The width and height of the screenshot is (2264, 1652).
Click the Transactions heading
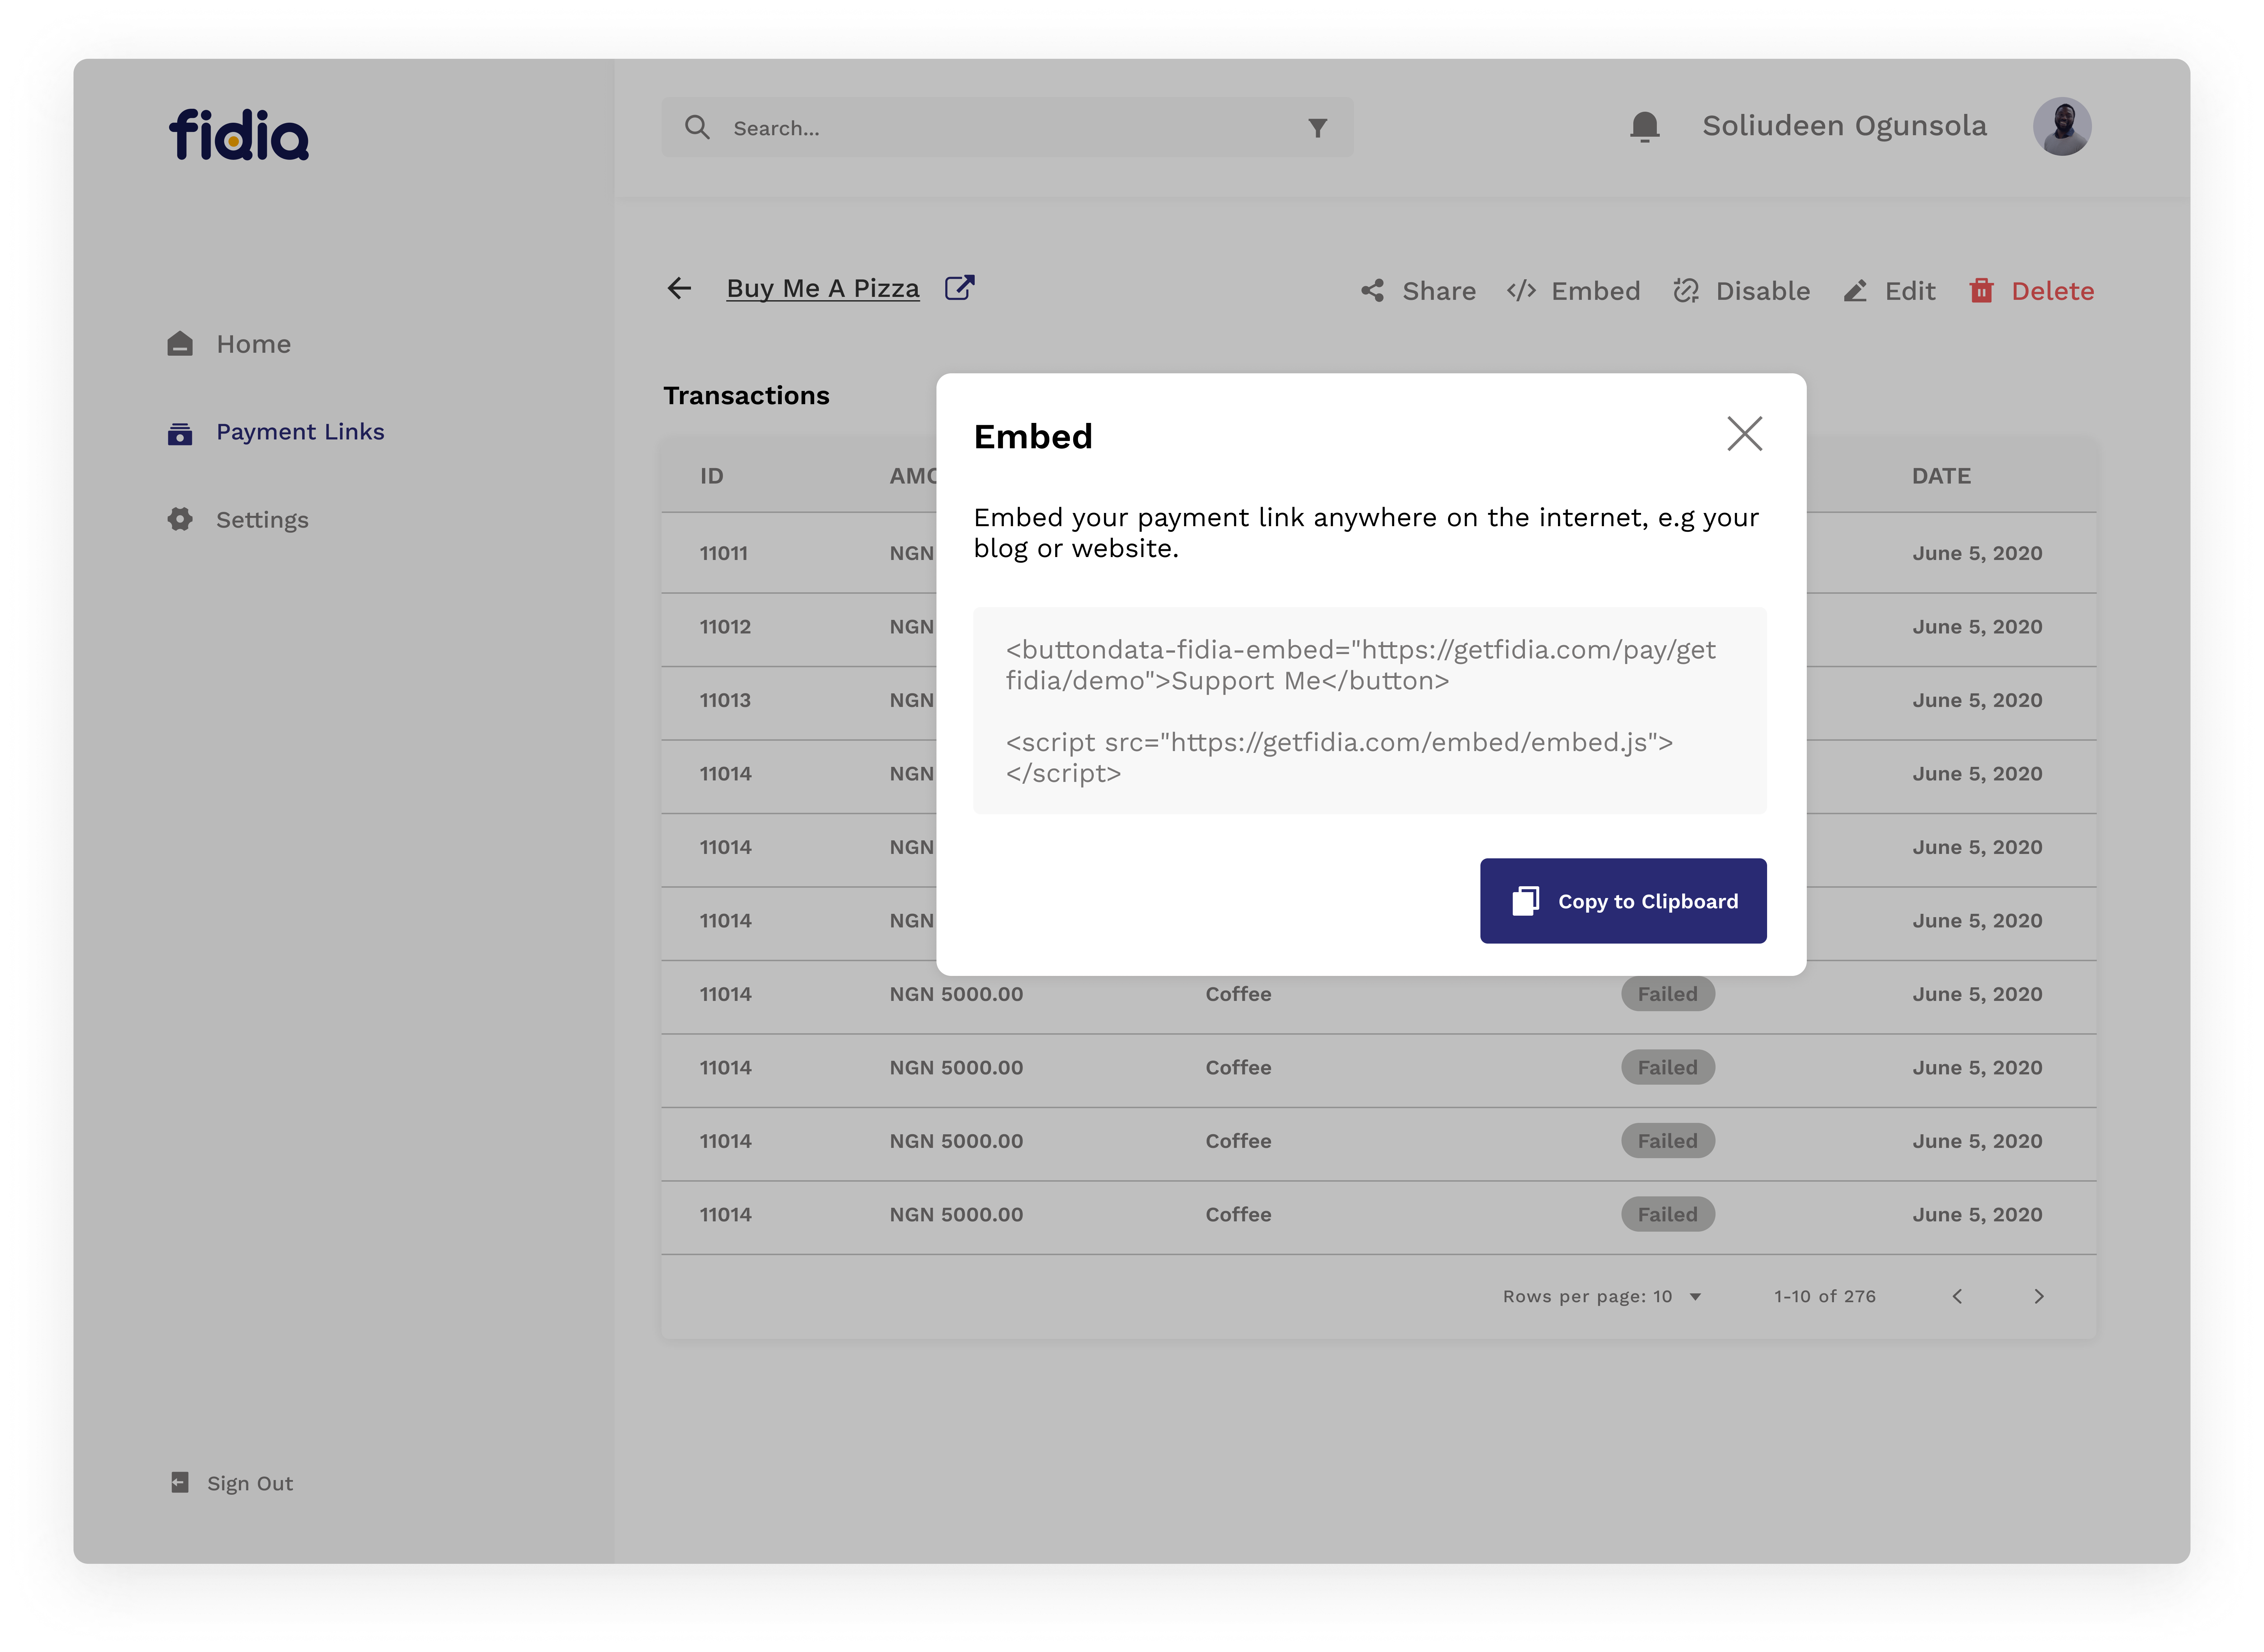[x=746, y=396]
